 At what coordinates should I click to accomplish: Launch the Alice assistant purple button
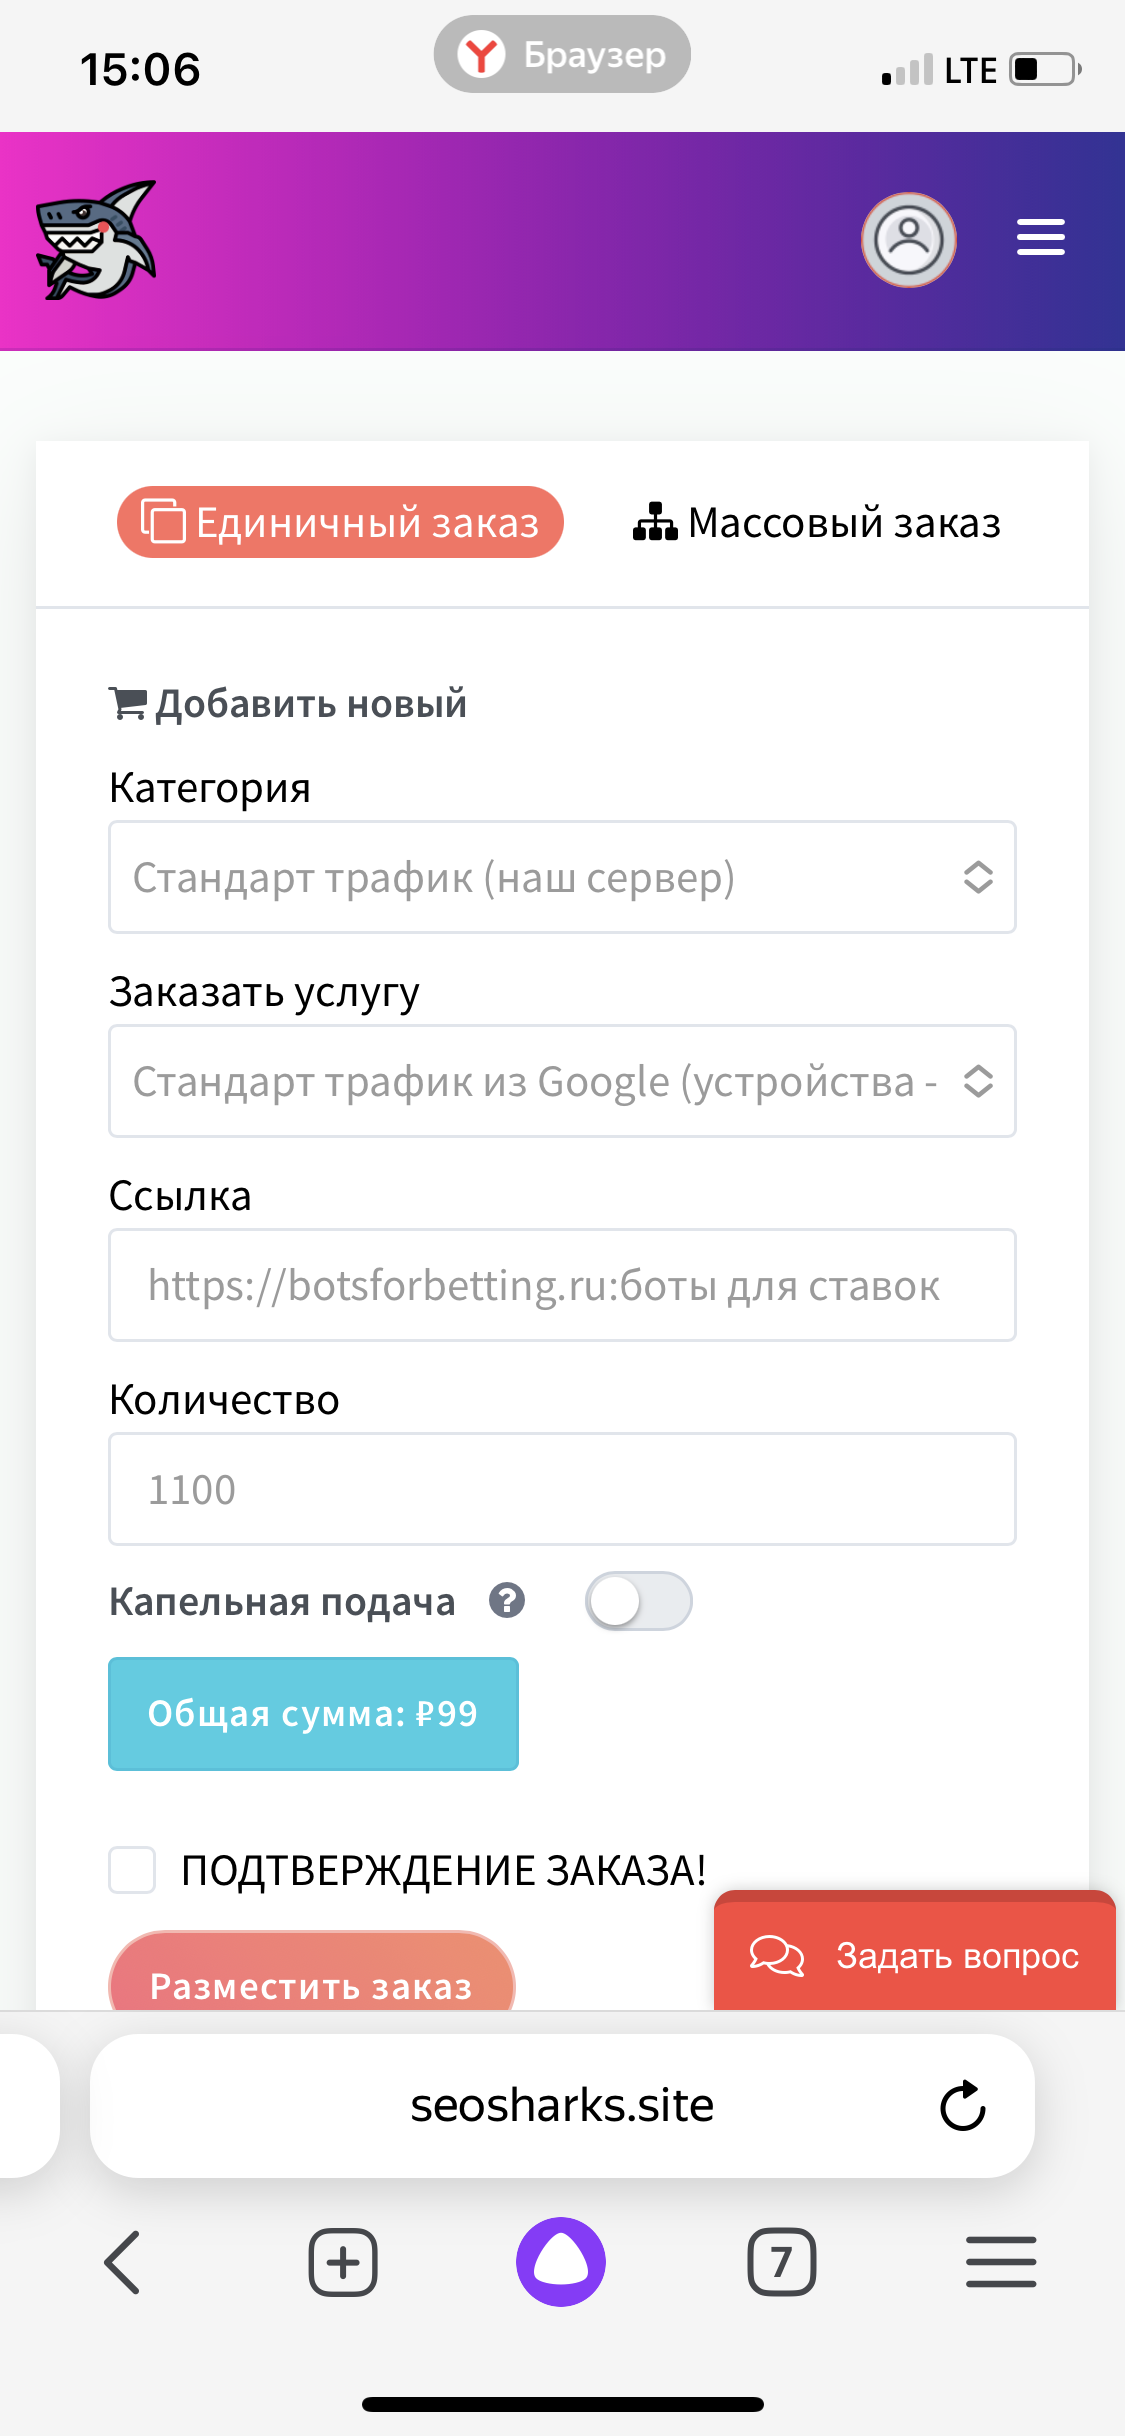pos(561,2262)
